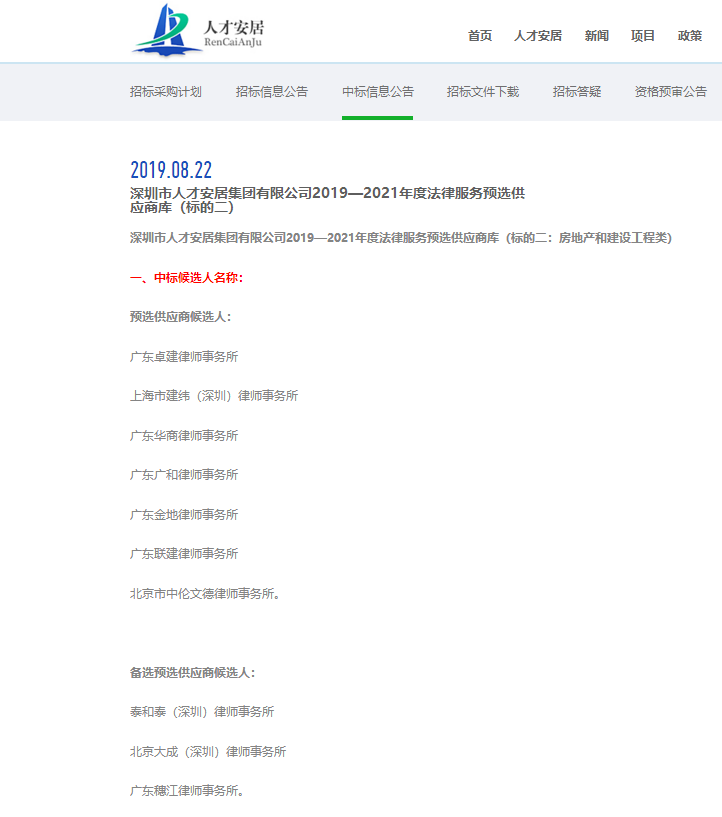
Task: Switch to 招标采购计划 tab
Action: [x=166, y=92]
